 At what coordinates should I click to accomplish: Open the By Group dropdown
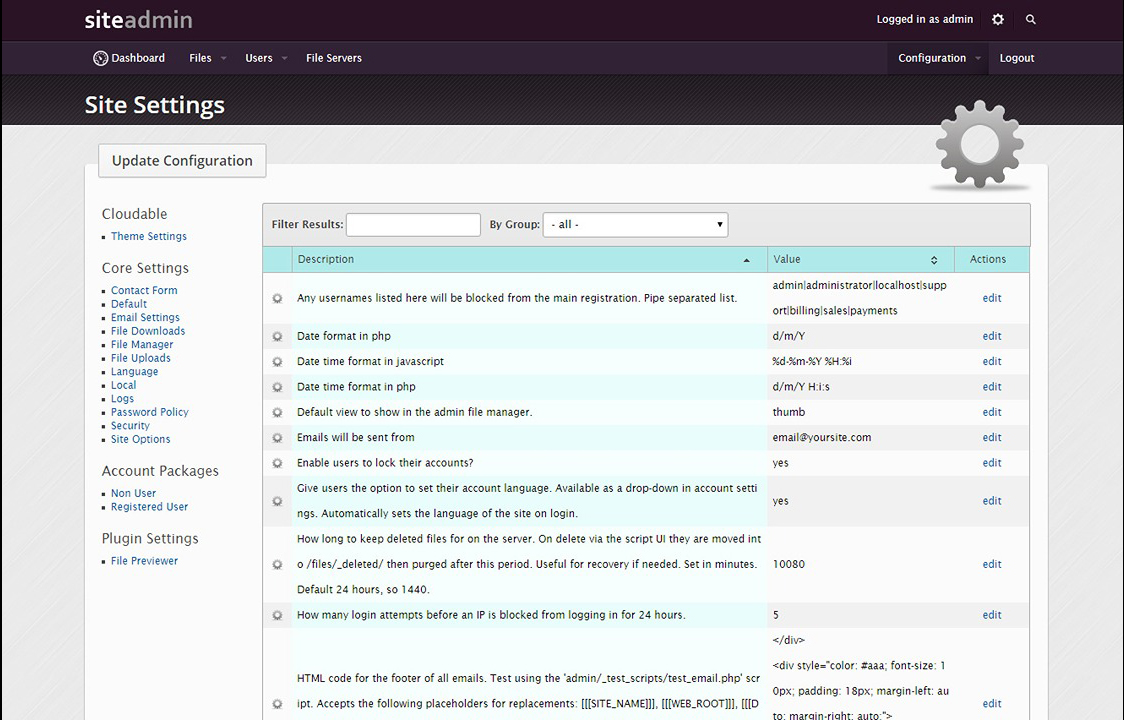tap(635, 225)
